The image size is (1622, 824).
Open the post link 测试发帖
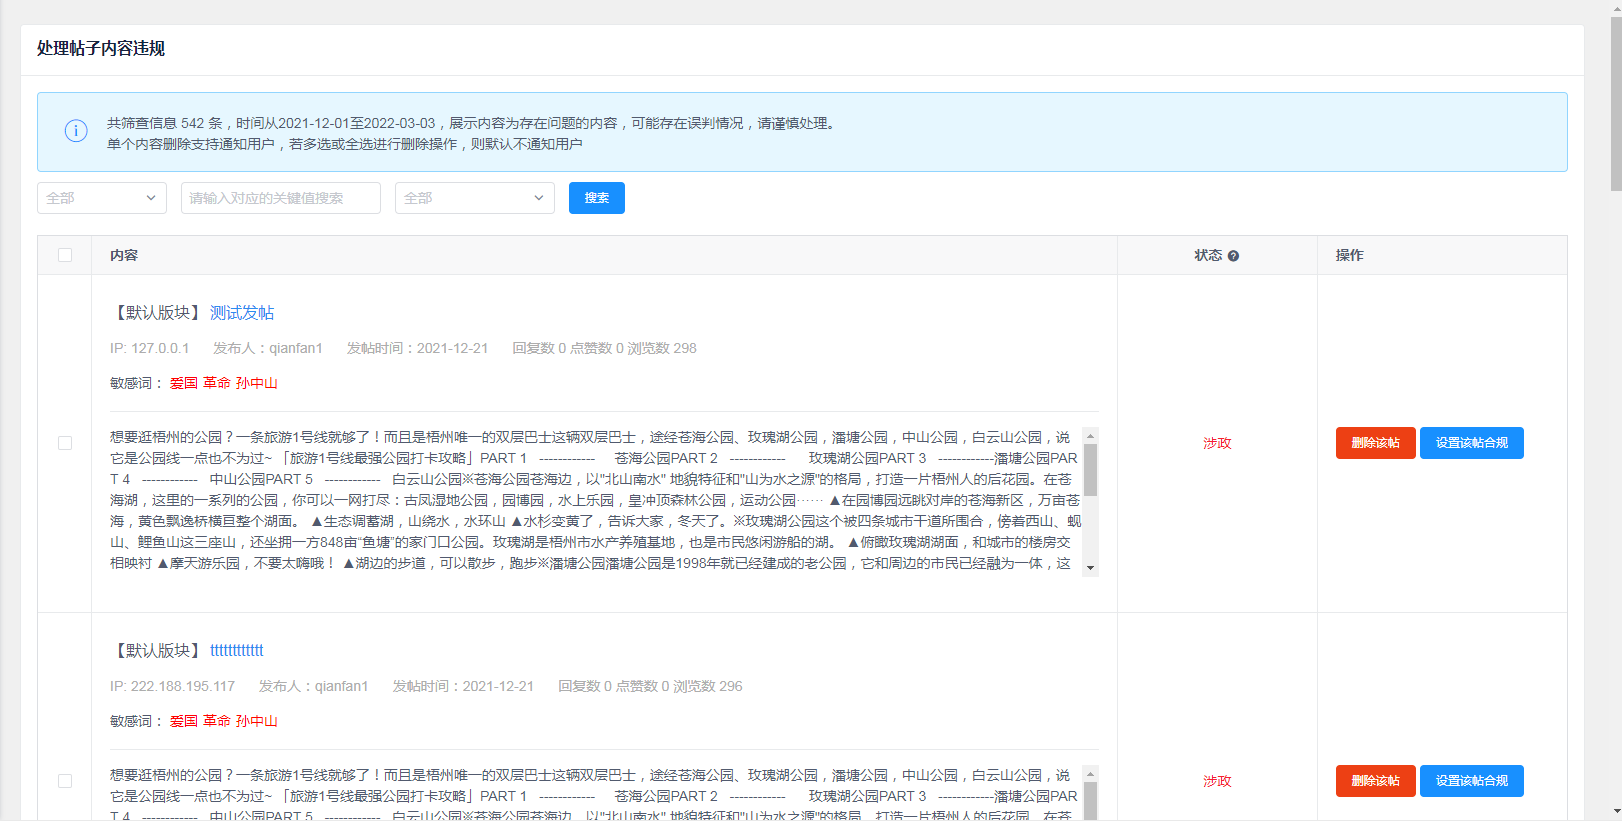(242, 313)
